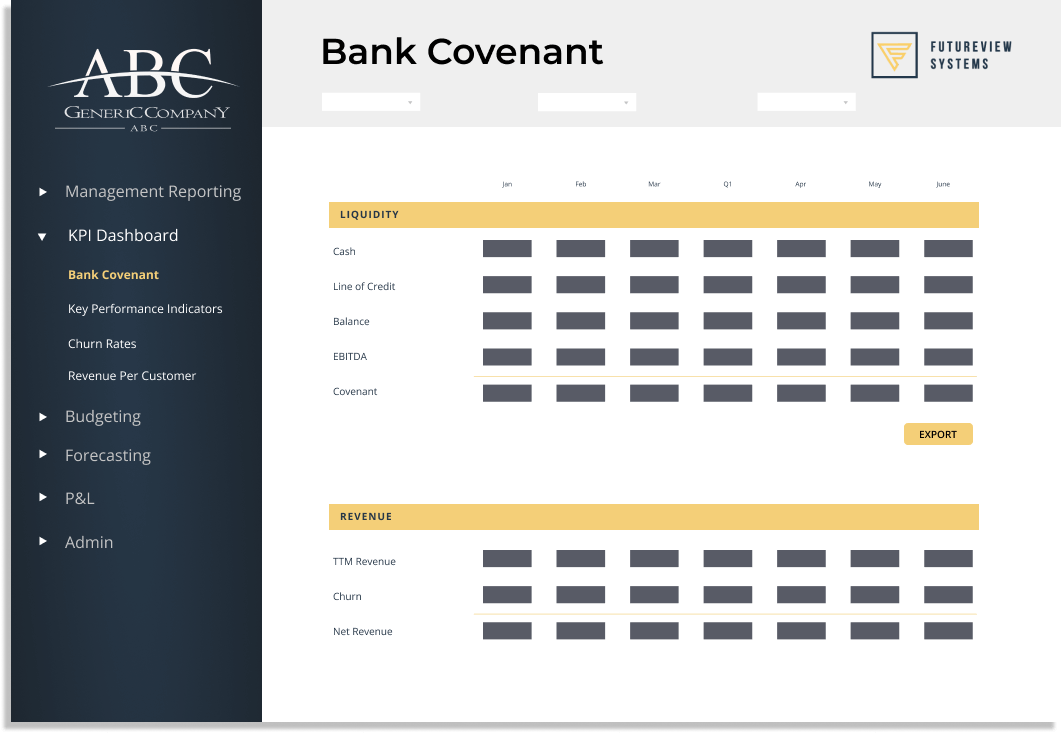Open the middle filter dropdown
The image size is (1061, 733).
pos(586,101)
